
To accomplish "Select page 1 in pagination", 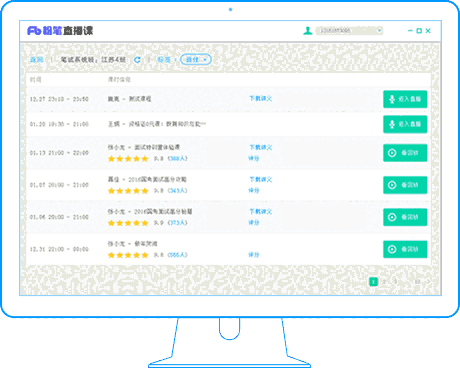I will [373, 282].
